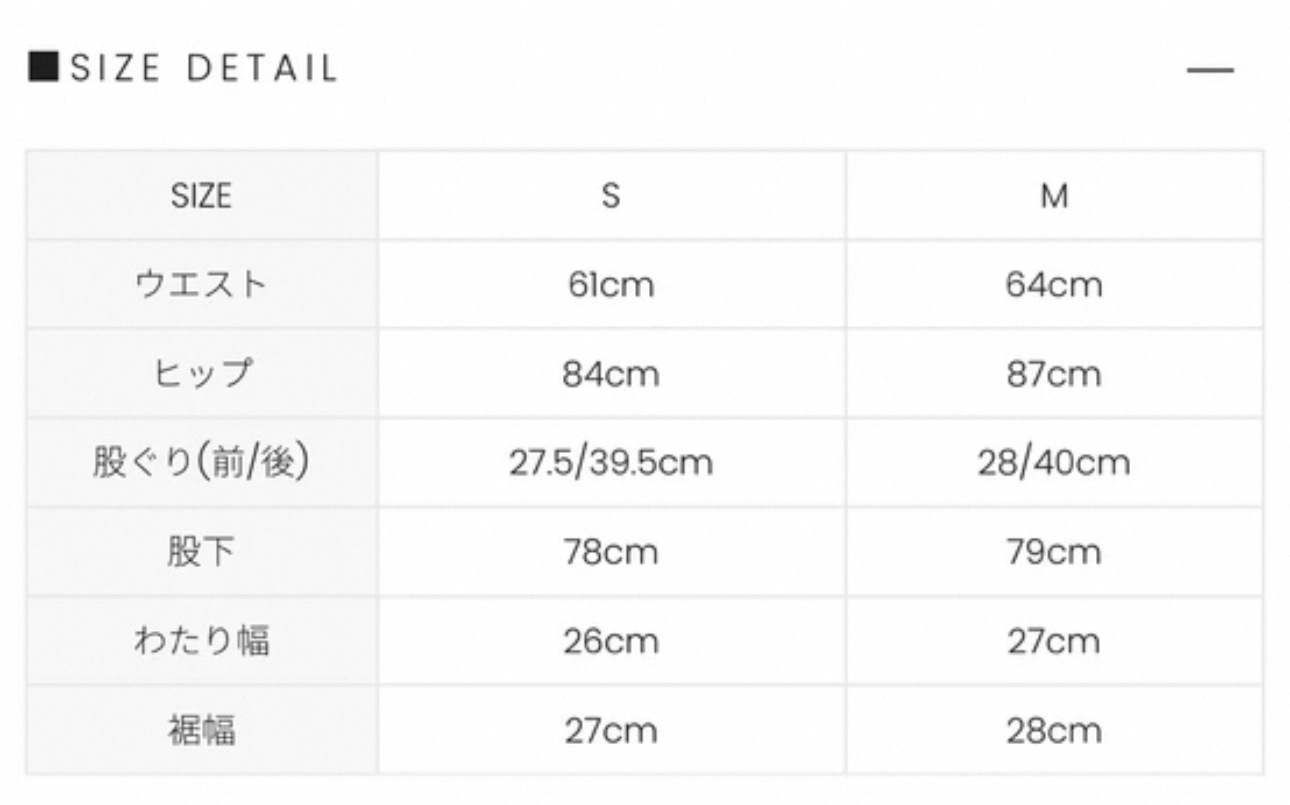The height and width of the screenshot is (805, 1290).
Task: Select the S size column header
Action: point(611,195)
